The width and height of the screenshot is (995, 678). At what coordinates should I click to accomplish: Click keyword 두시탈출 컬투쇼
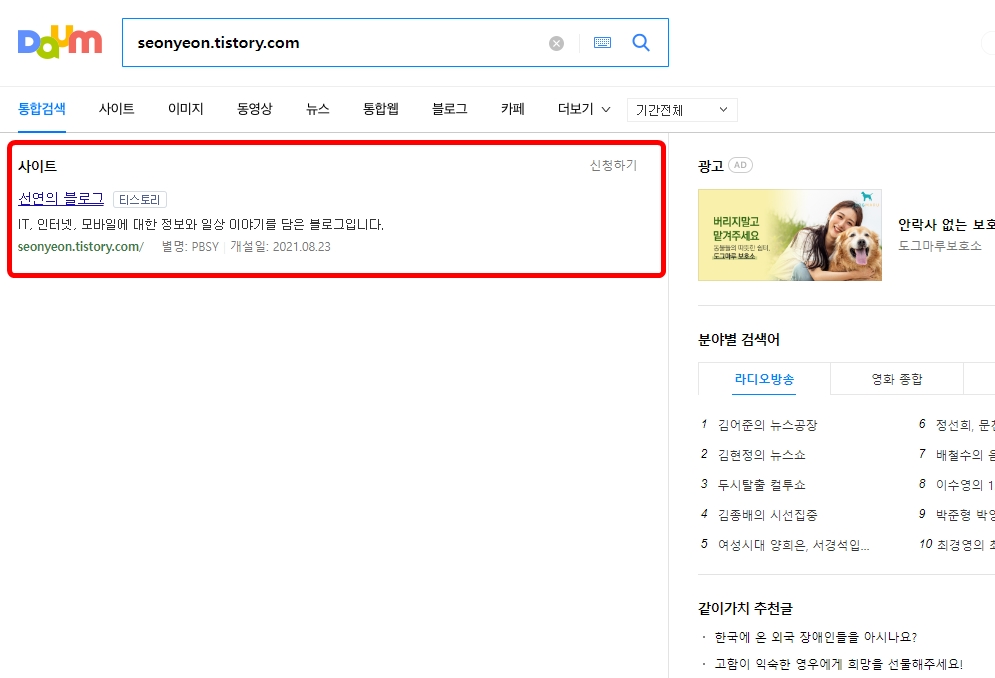click(x=761, y=484)
